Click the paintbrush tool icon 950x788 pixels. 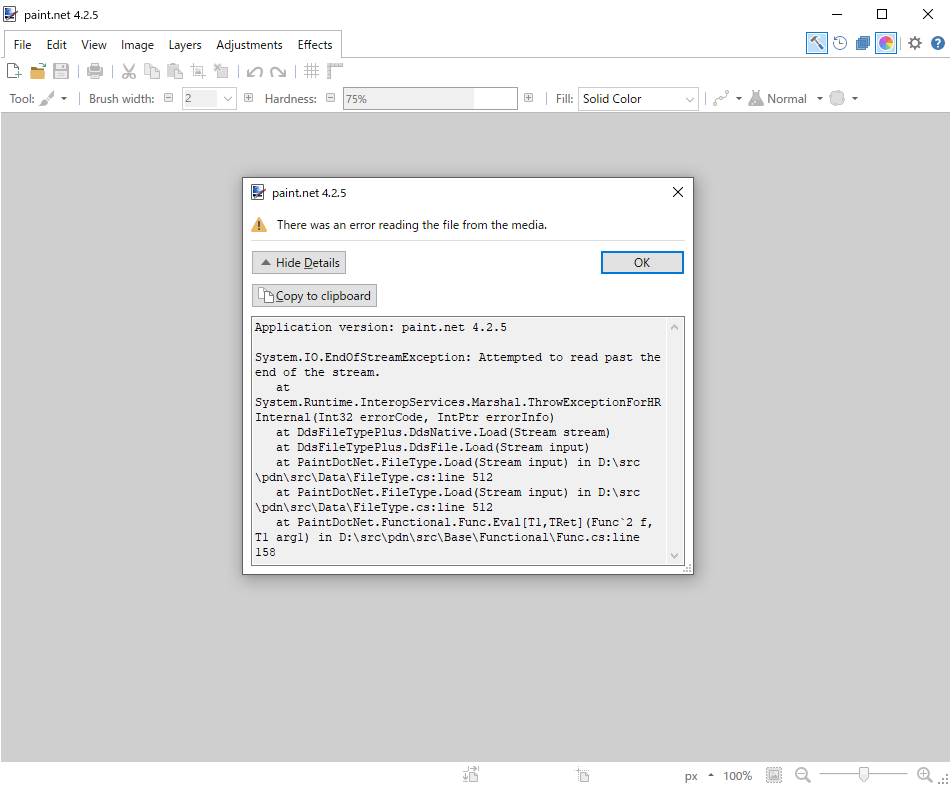pyautogui.click(x=47, y=98)
